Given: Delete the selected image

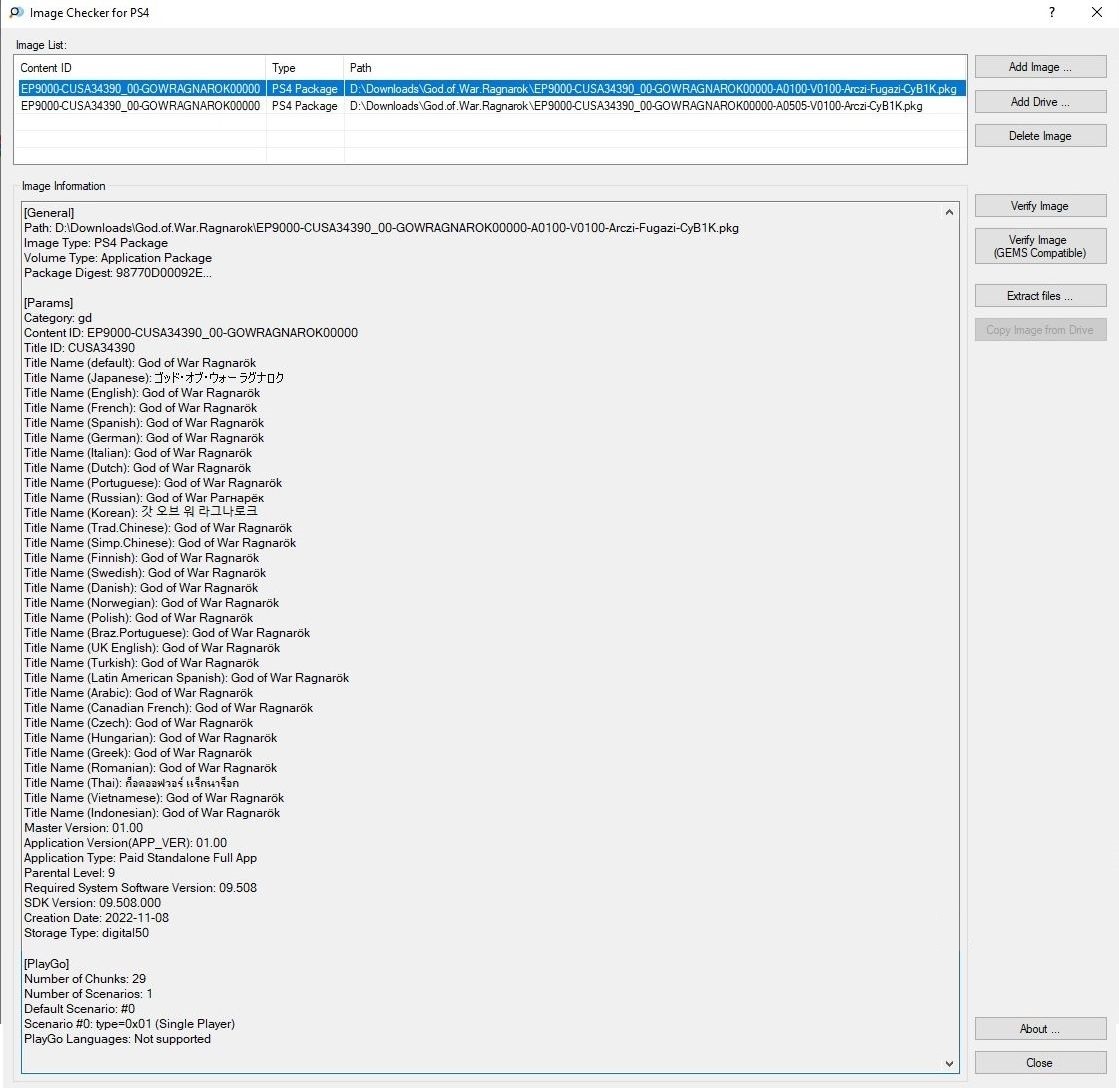Looking at the screenshot, I should [x=1040, y=136].
